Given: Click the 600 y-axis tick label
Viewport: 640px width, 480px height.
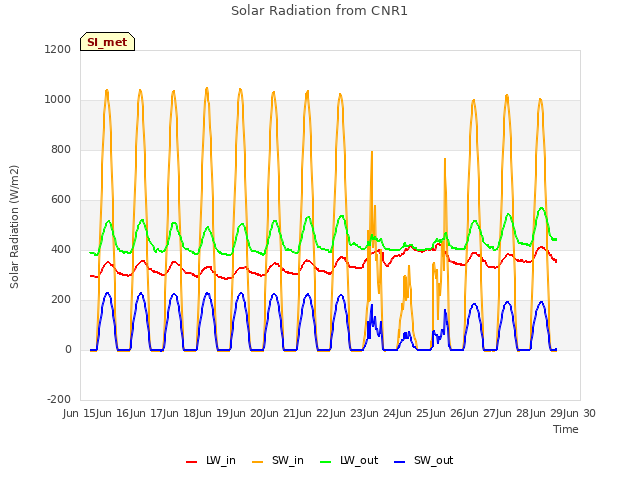Looking at the screenshot, I should click(x=61, y=200).
